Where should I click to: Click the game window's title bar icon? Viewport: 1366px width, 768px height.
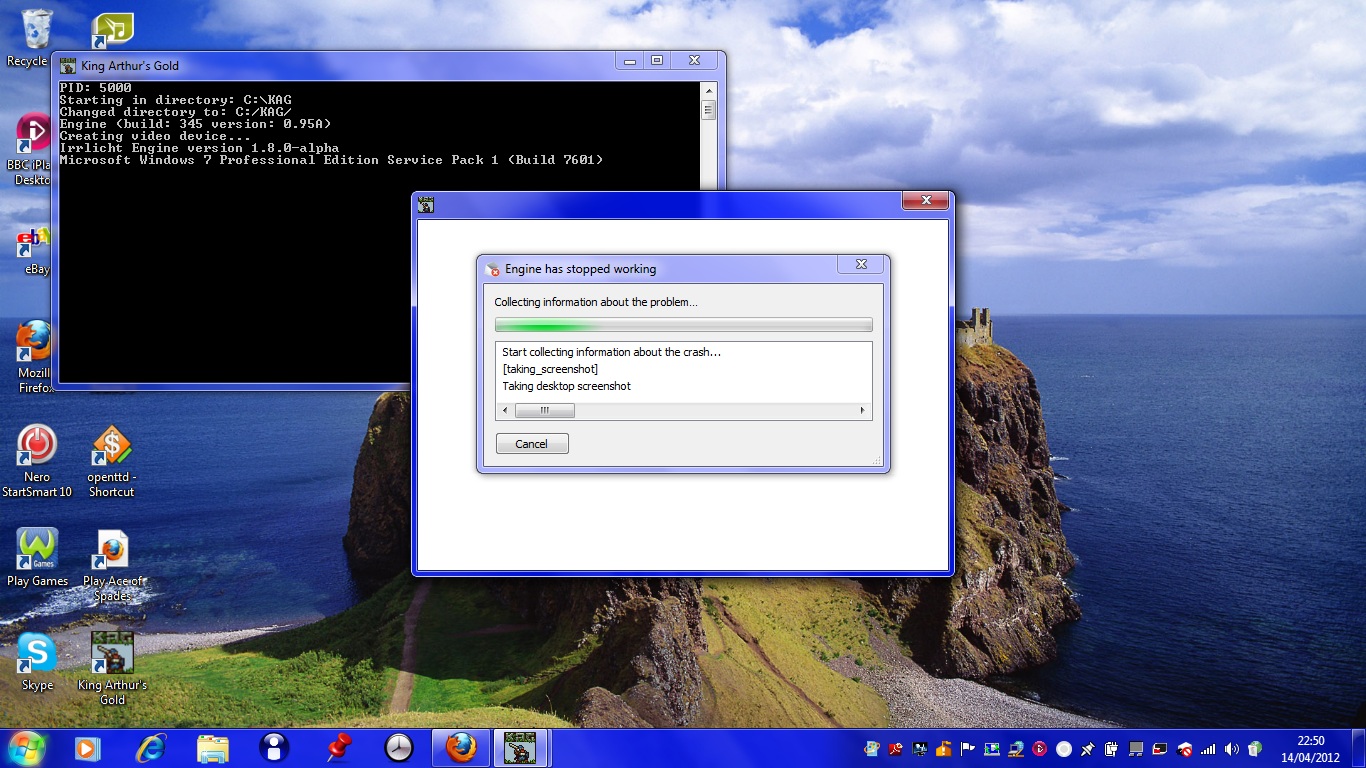click(x=426, y=204)
